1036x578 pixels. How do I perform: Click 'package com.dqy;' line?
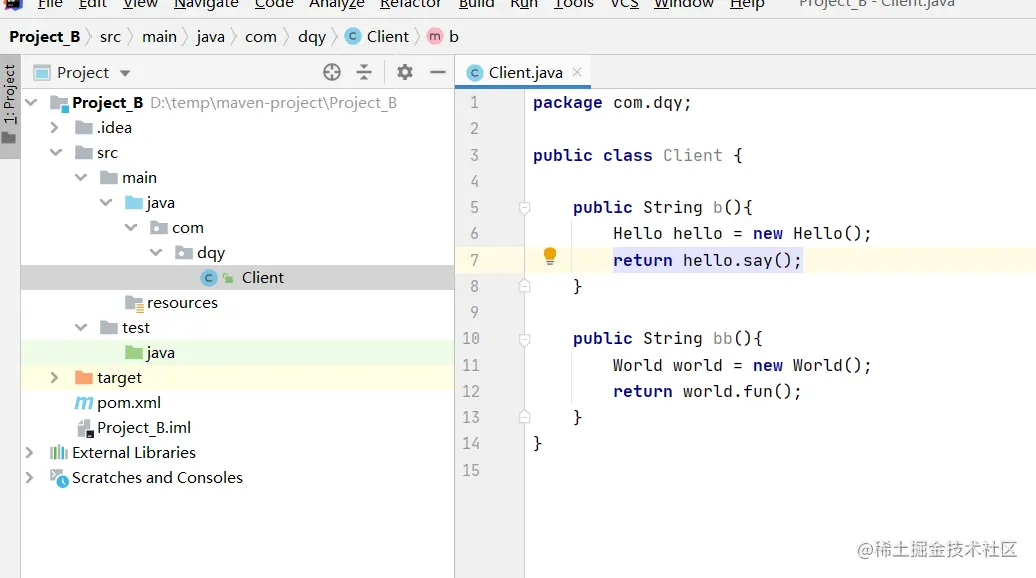612,103
